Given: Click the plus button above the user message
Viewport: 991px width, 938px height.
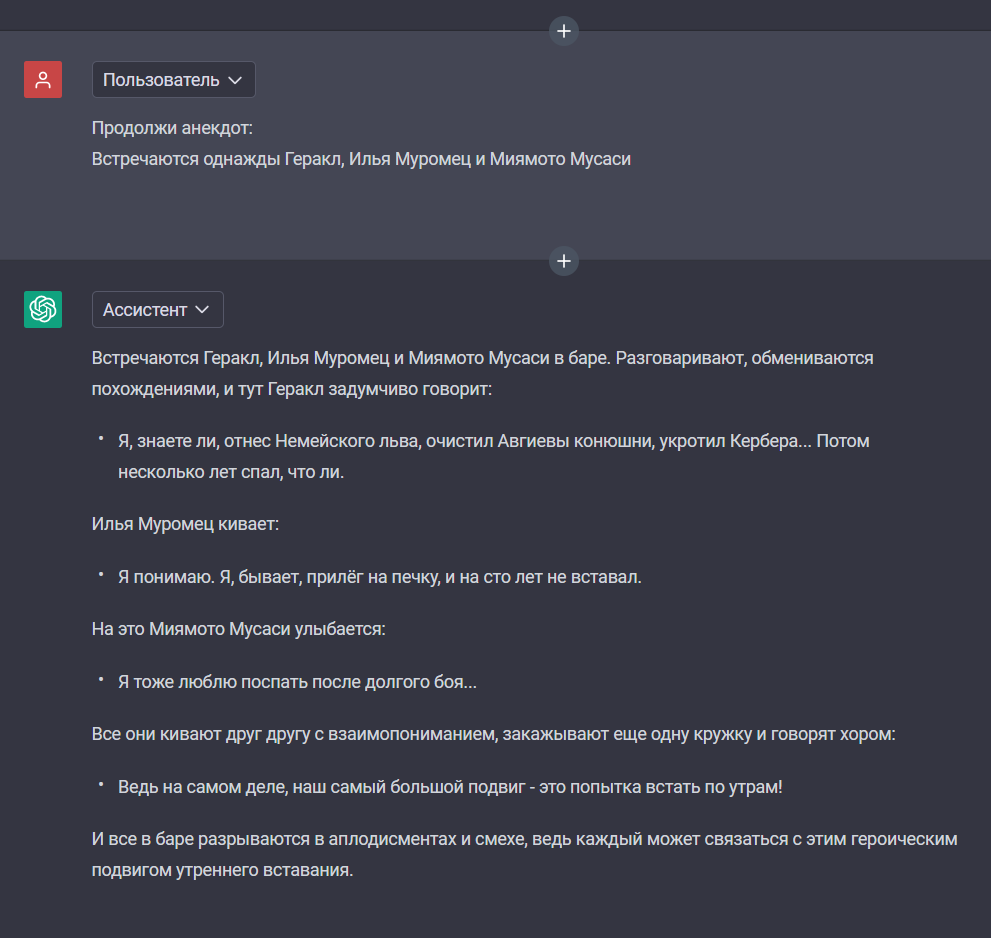Looking at the screenshot, I should pos(564,31).
